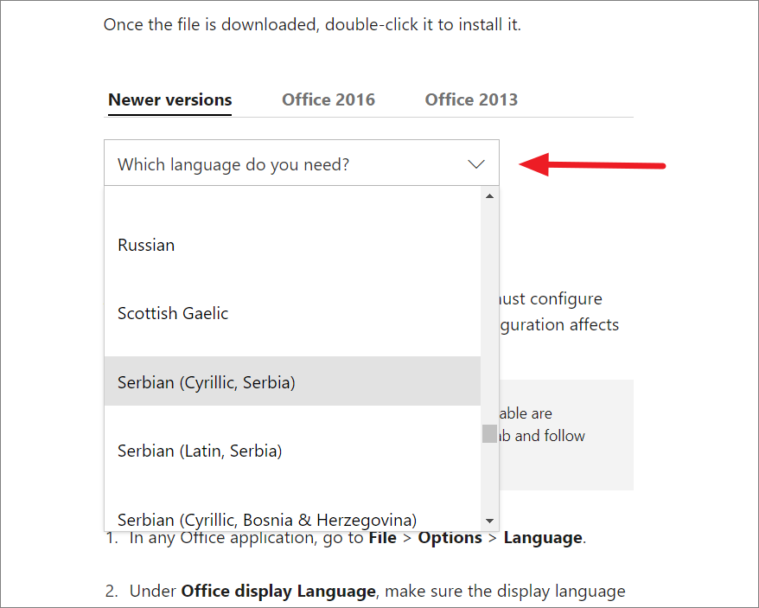
Task: Open the Office 2013 tab
Action: [x=471, y=100]
